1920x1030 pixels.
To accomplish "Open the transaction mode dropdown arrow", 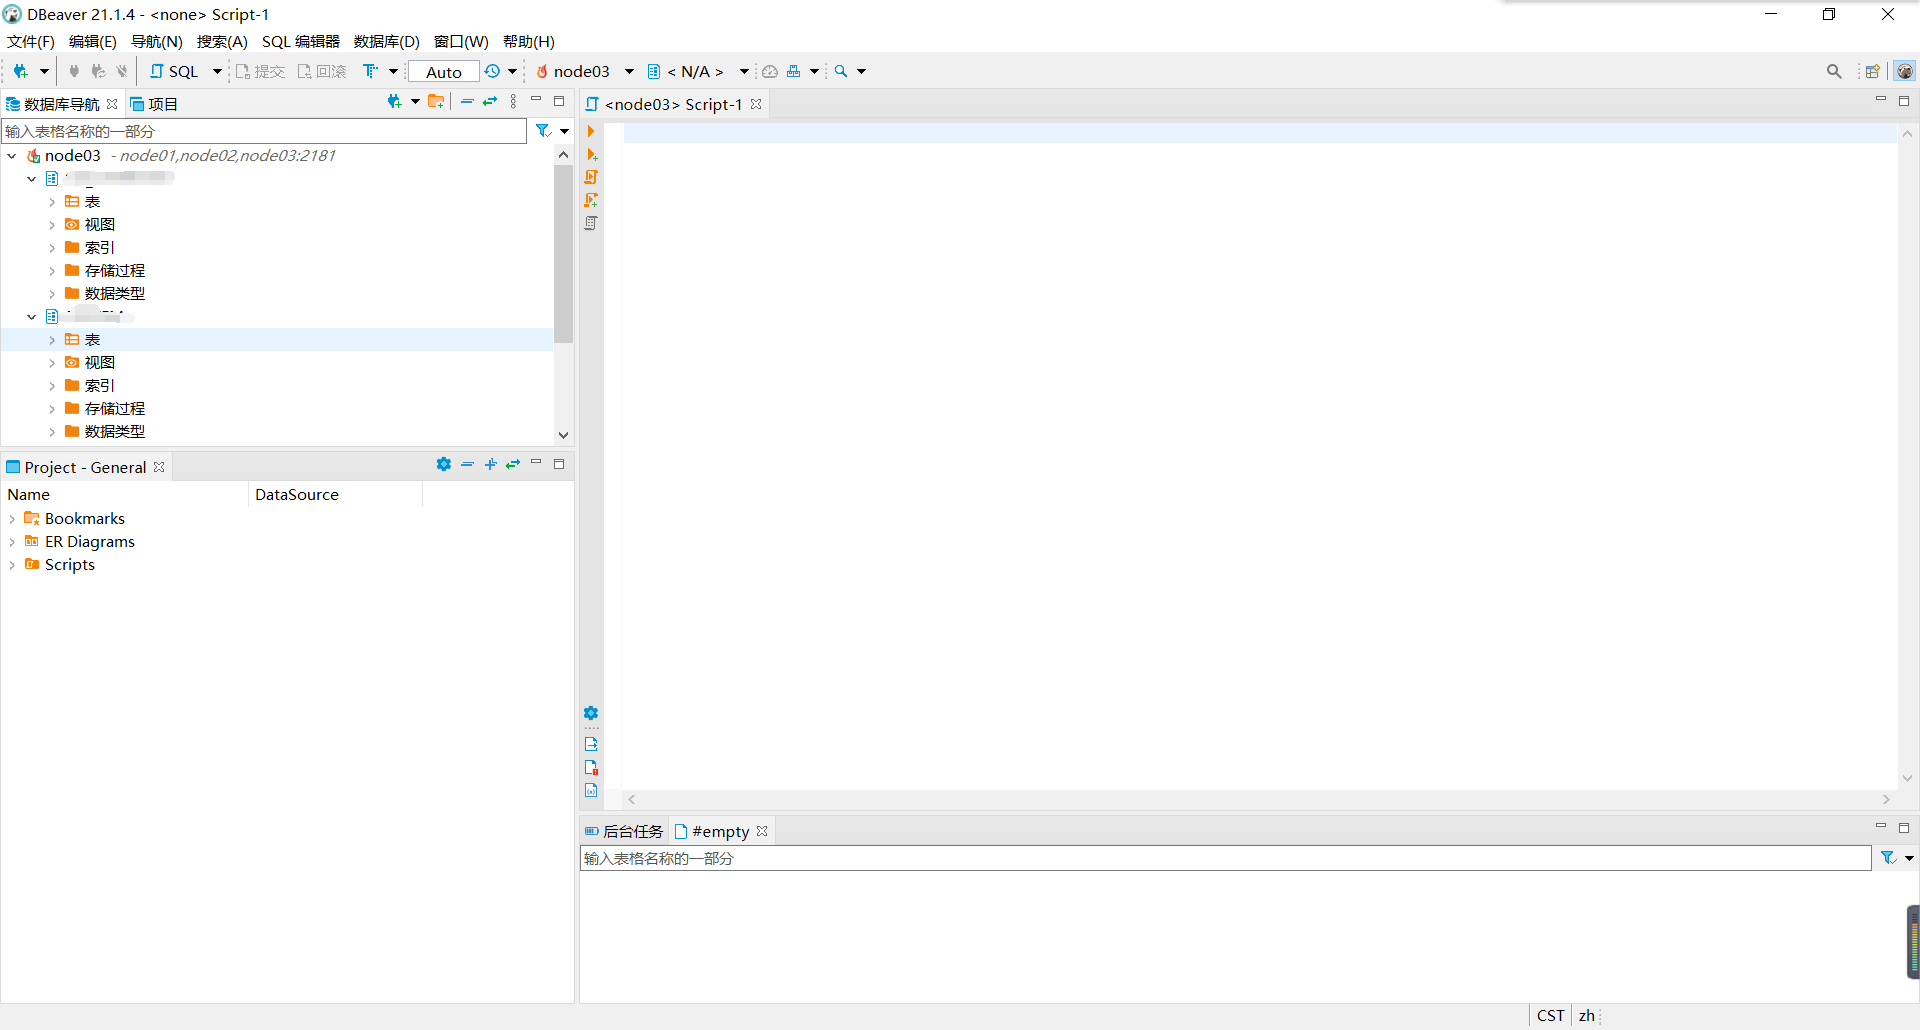I will pyautogui.click(x=393, y=71).
